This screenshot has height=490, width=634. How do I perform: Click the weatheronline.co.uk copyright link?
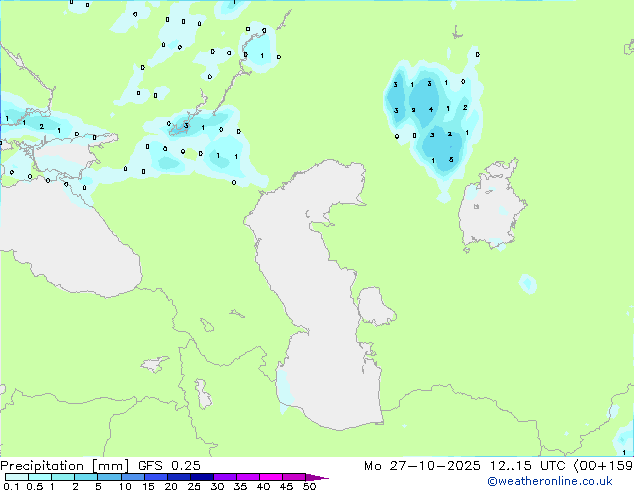pos(549,481)
